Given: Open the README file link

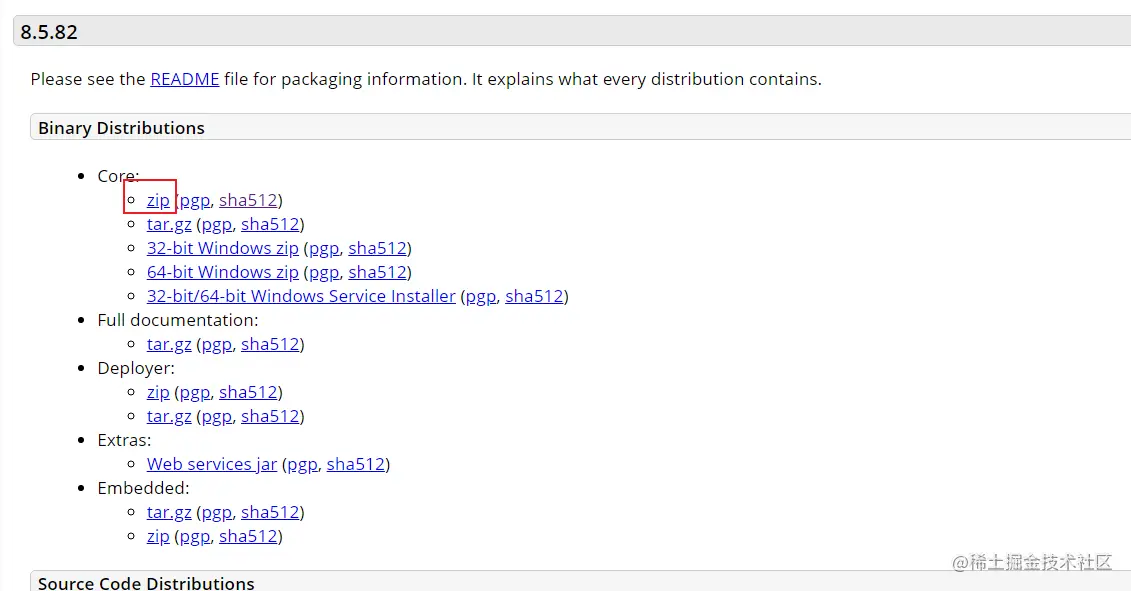Looking at the screenshot, I should tap(184, 79).
